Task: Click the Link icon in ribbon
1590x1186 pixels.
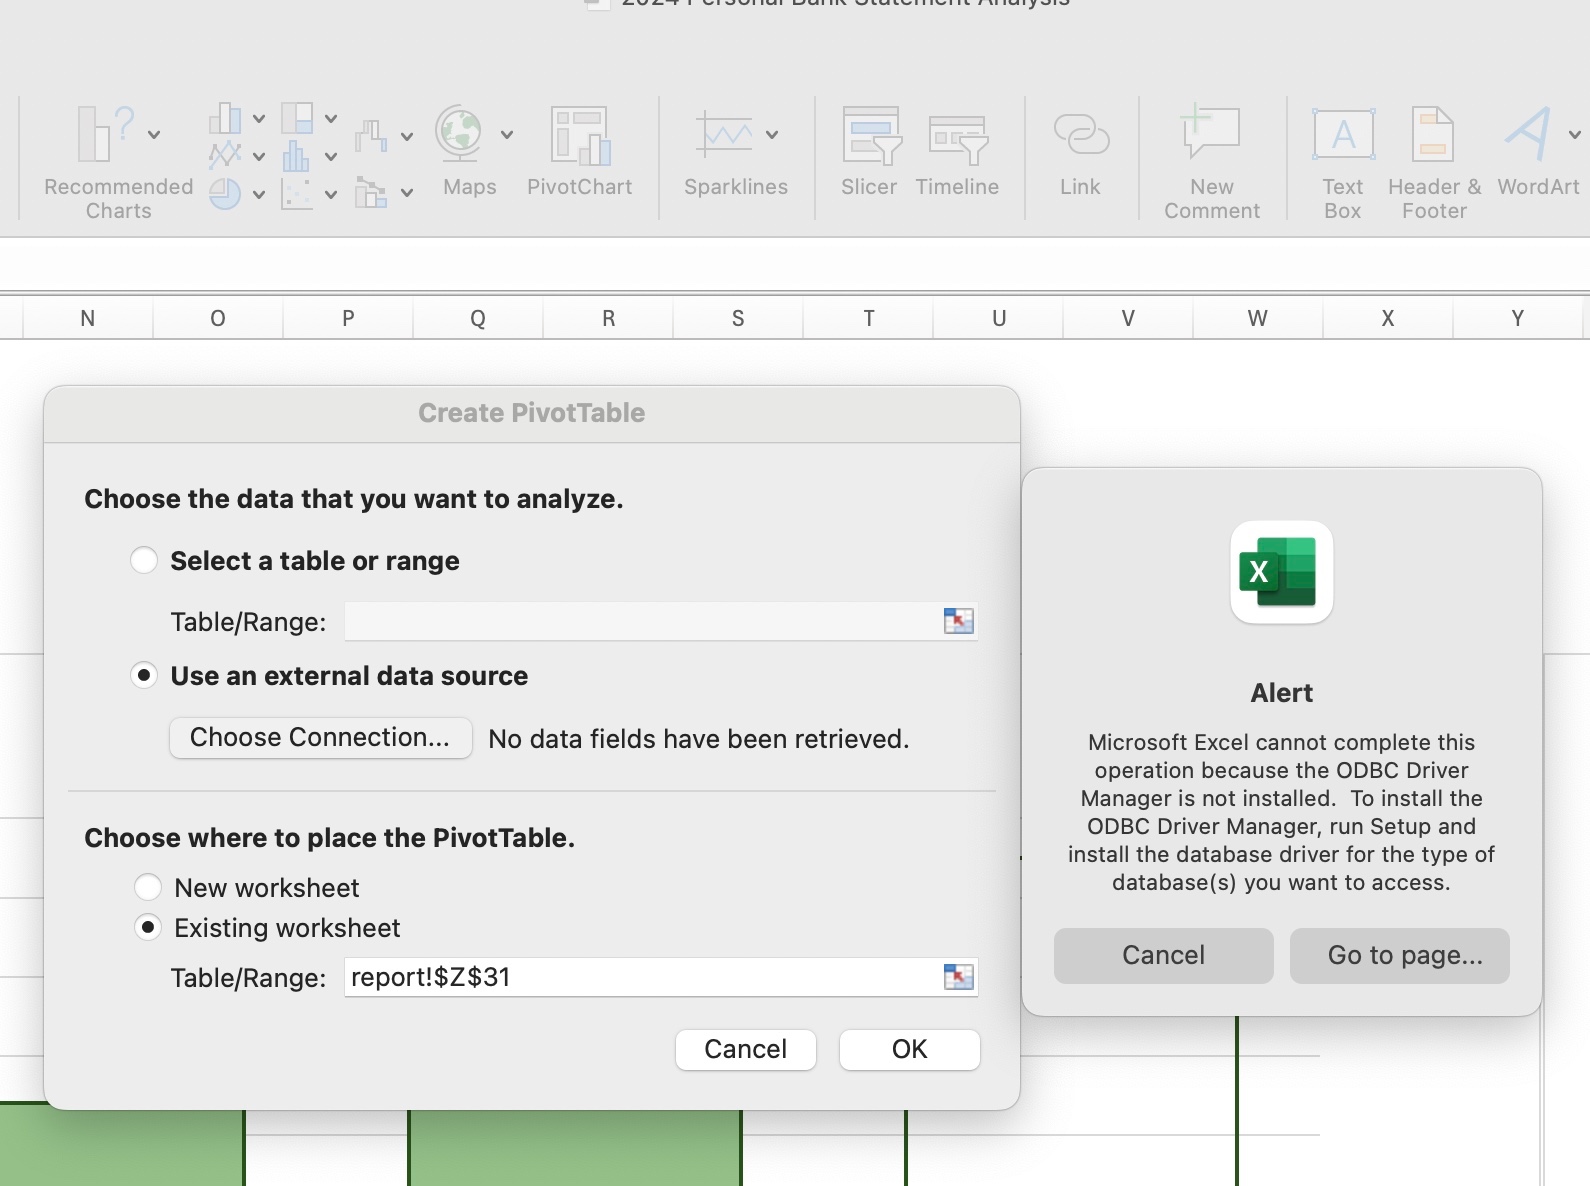Action: click(1081, 135)
